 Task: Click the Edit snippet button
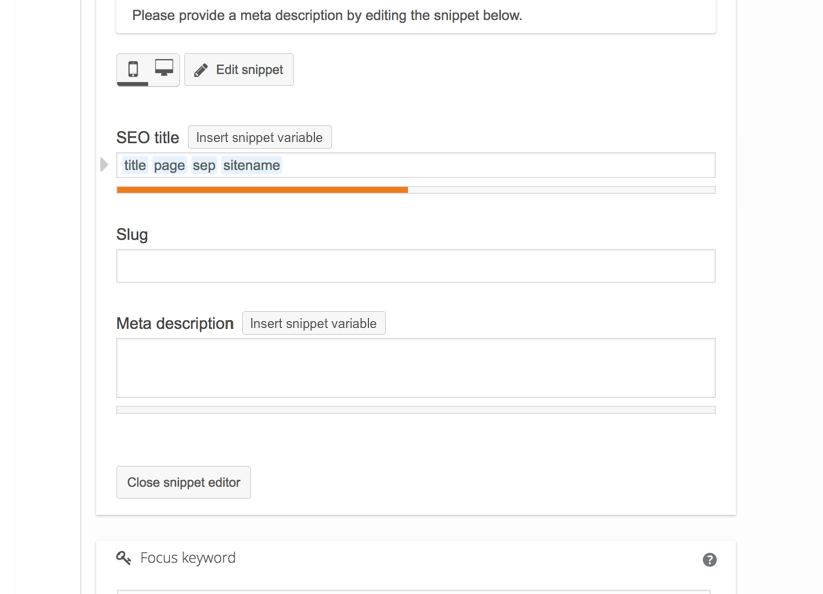238,69
